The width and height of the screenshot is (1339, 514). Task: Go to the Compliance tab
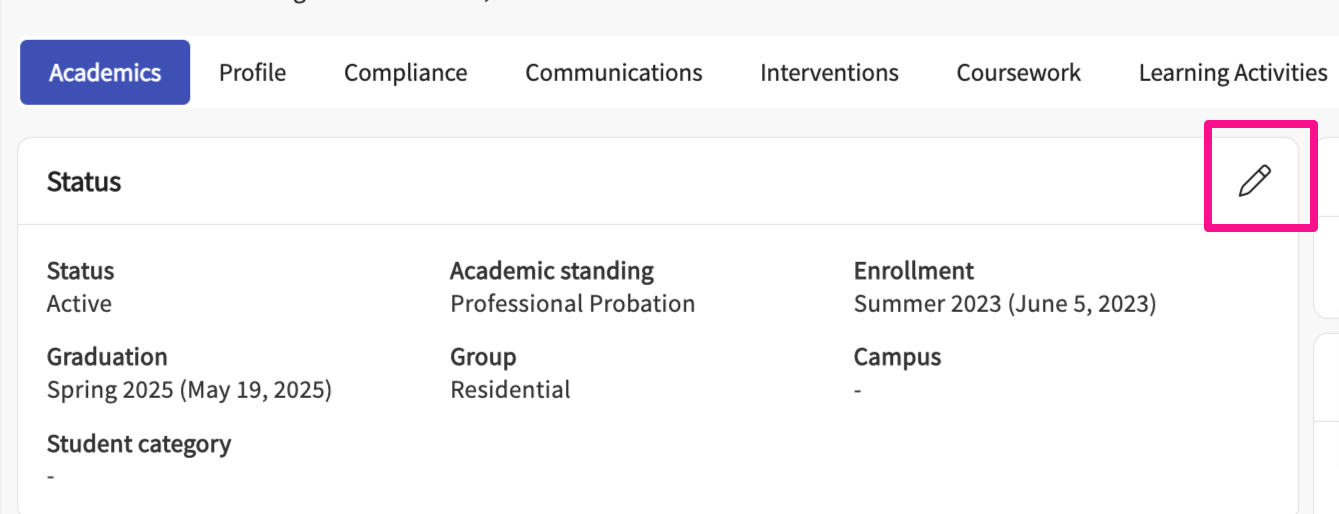pyautogui.click(x=405, y=73)
